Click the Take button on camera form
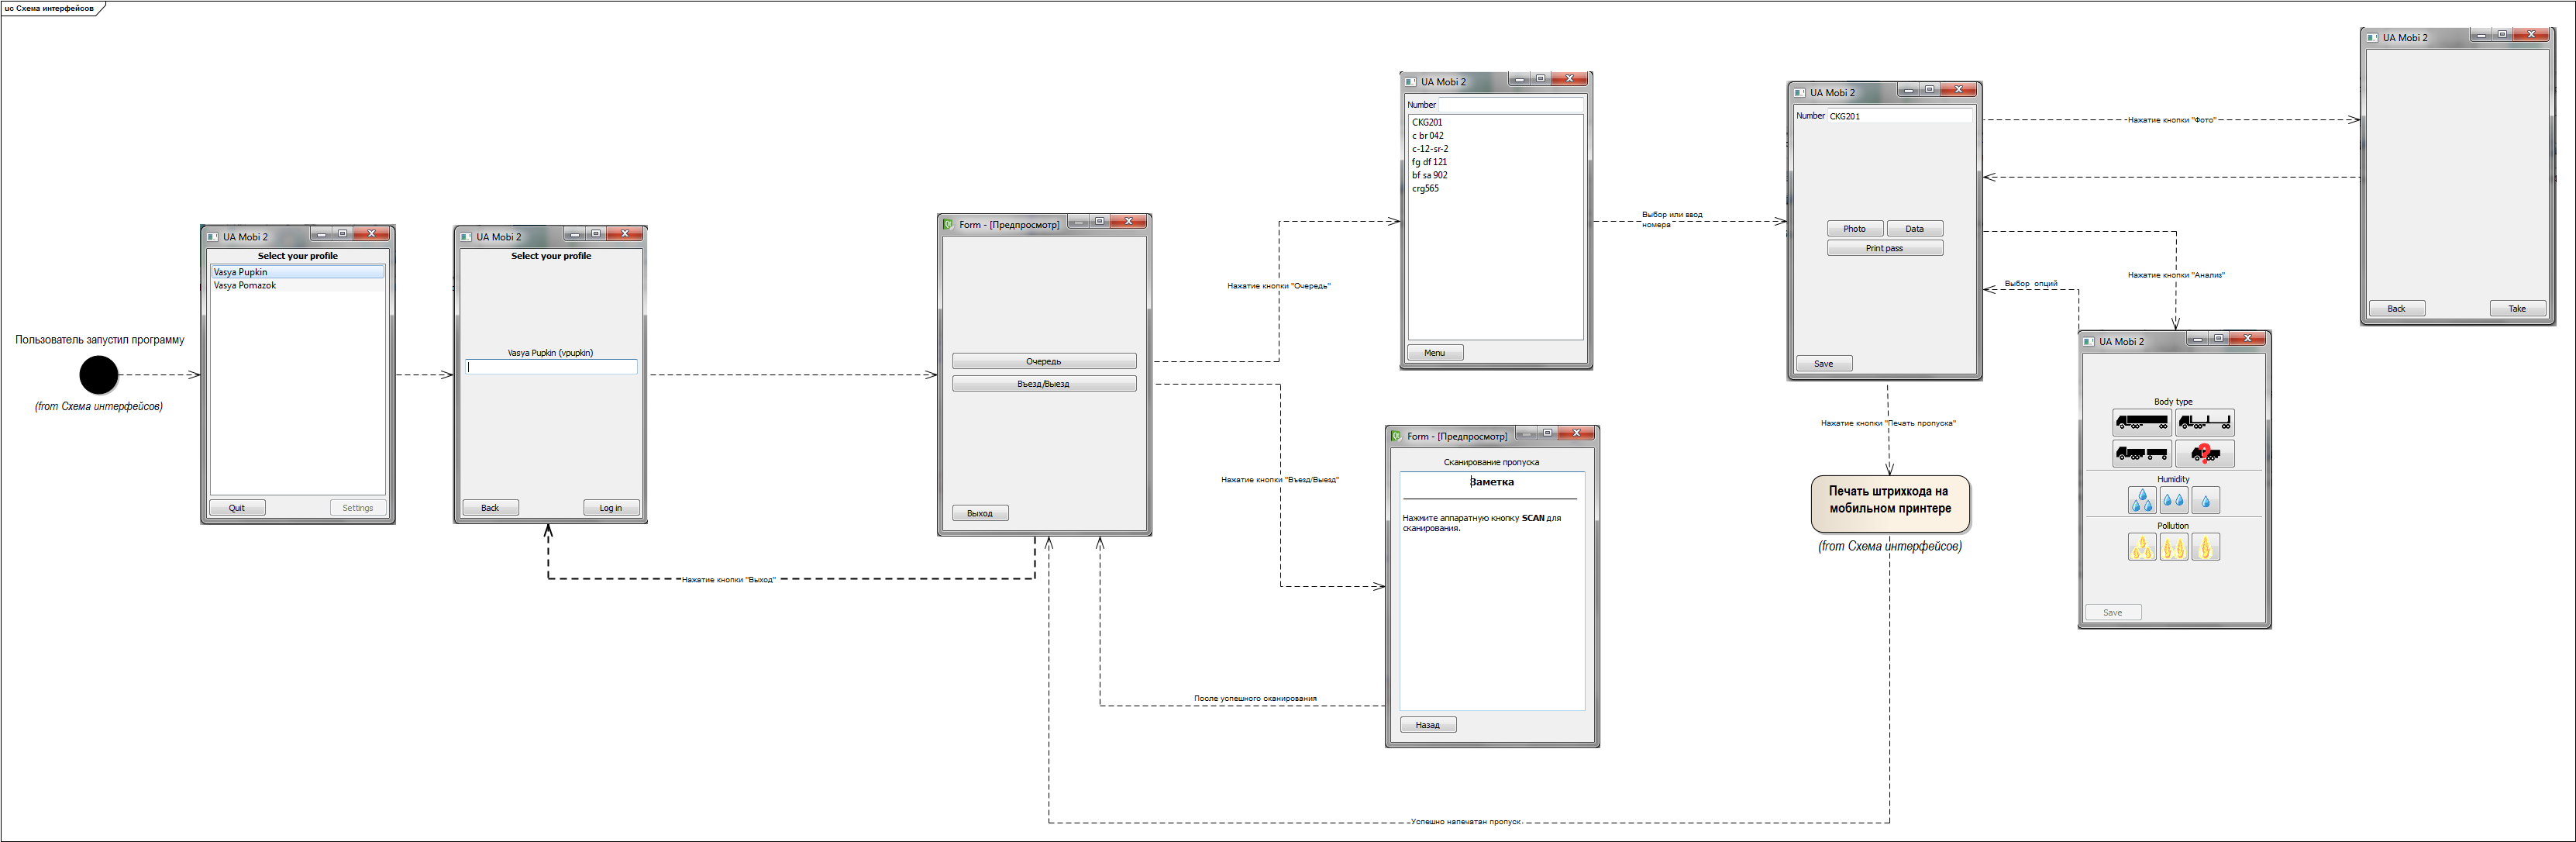The image size is (2576, 842). [2517, 308]
